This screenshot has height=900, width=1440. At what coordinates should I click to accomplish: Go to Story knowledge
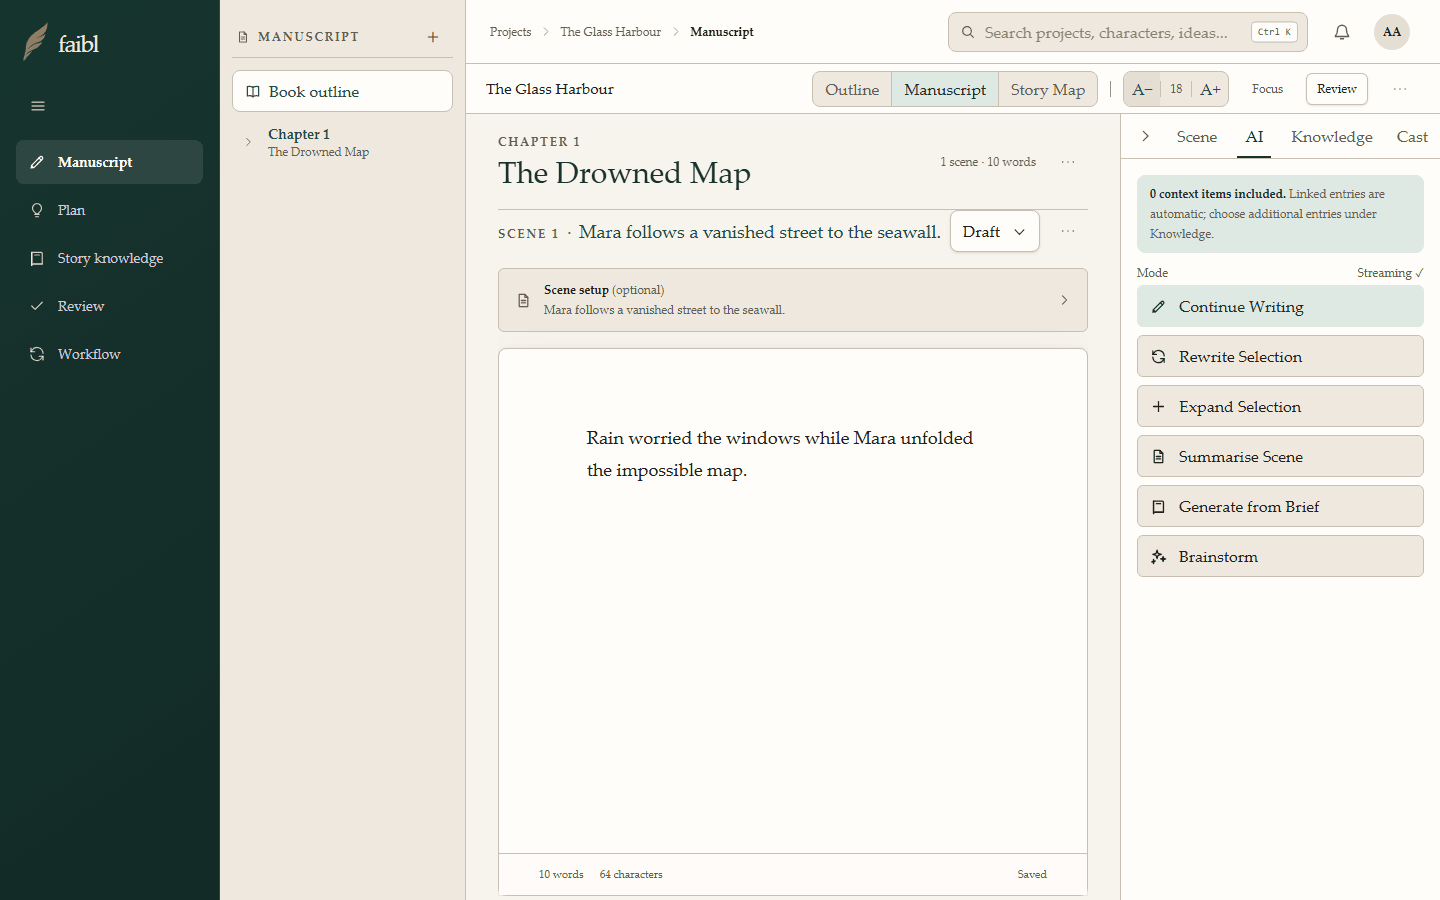[109, 258]
